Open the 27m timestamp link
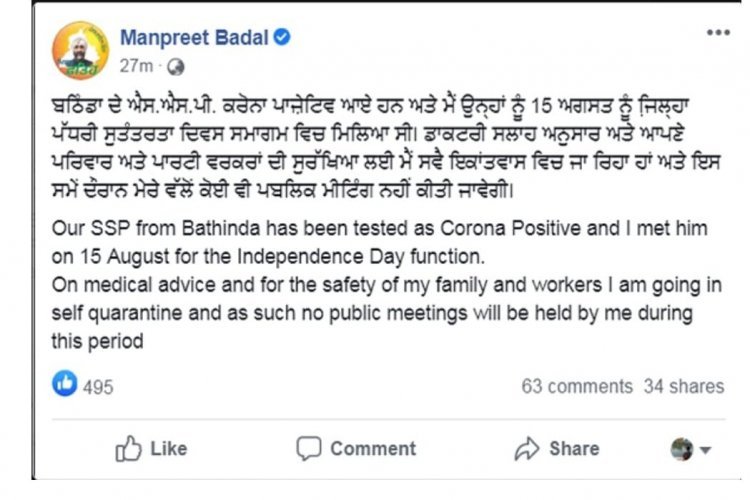 point(135,66)
